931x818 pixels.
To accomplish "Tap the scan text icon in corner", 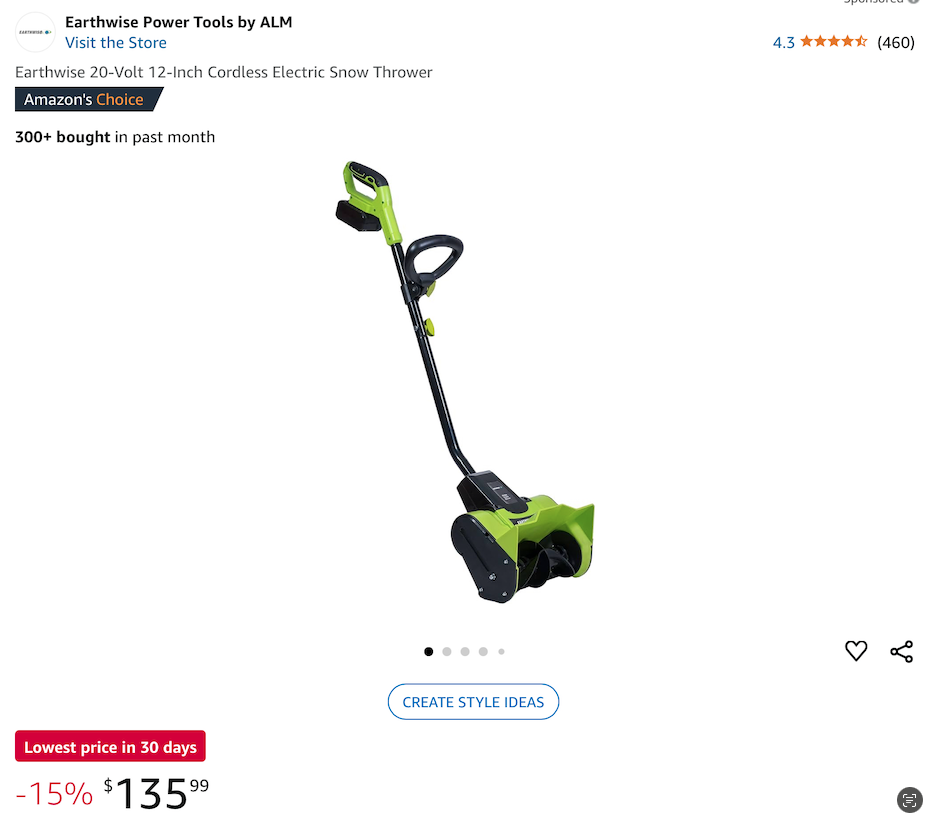I will tap(909, 800).
